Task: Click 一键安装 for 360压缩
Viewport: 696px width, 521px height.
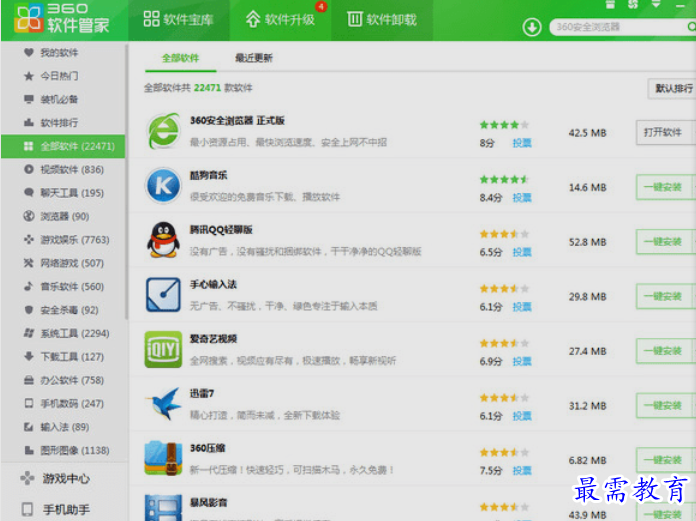Action: tap(665, 460)
